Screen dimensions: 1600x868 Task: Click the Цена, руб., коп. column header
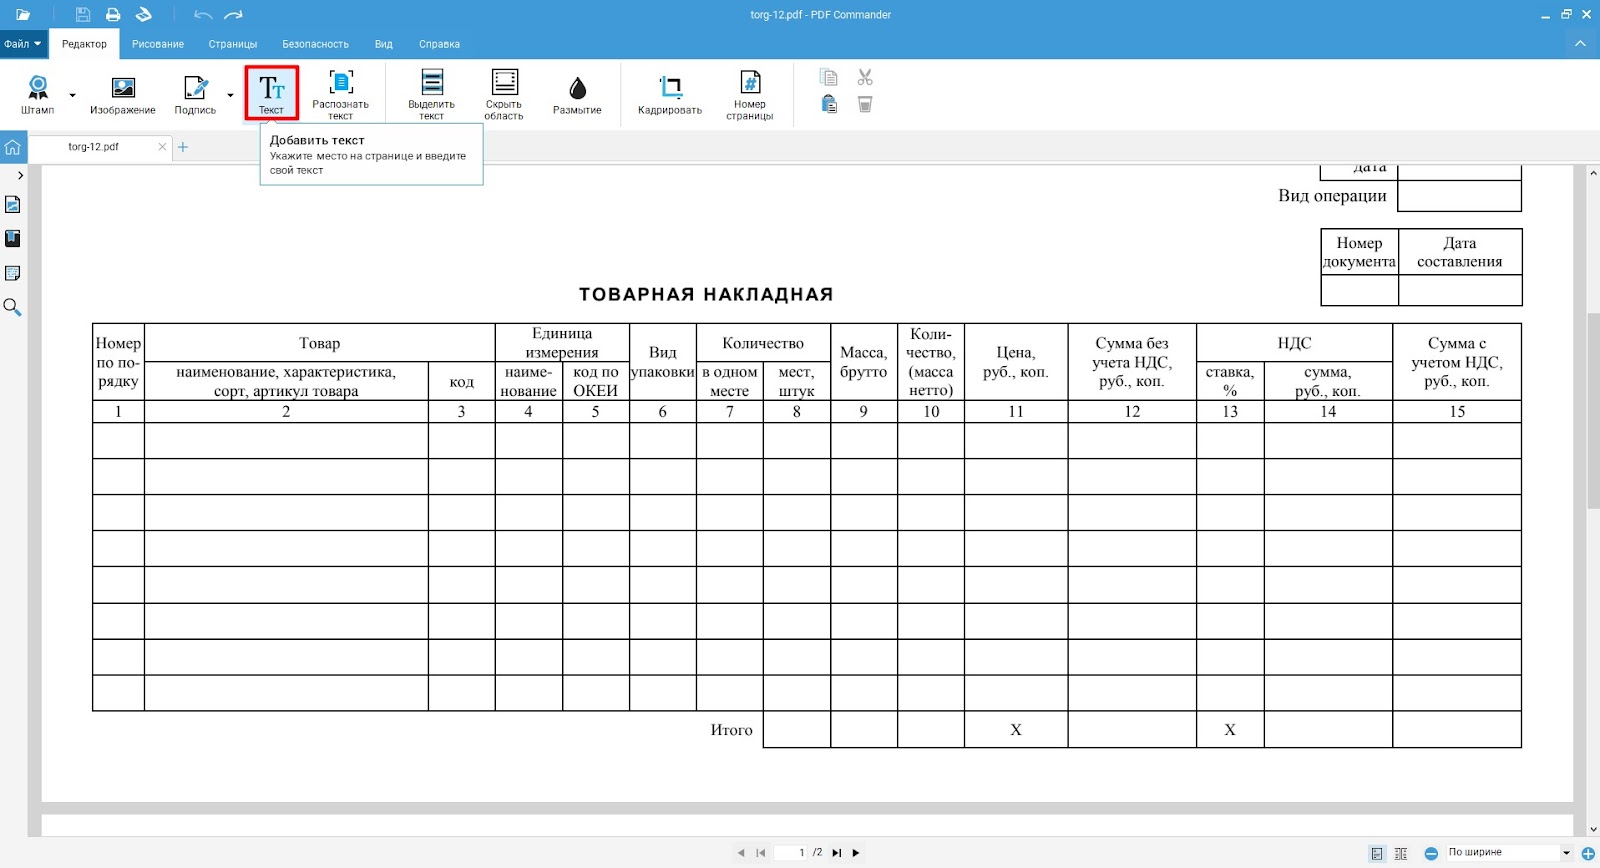pyautogui.click(x=1016, y=362)
